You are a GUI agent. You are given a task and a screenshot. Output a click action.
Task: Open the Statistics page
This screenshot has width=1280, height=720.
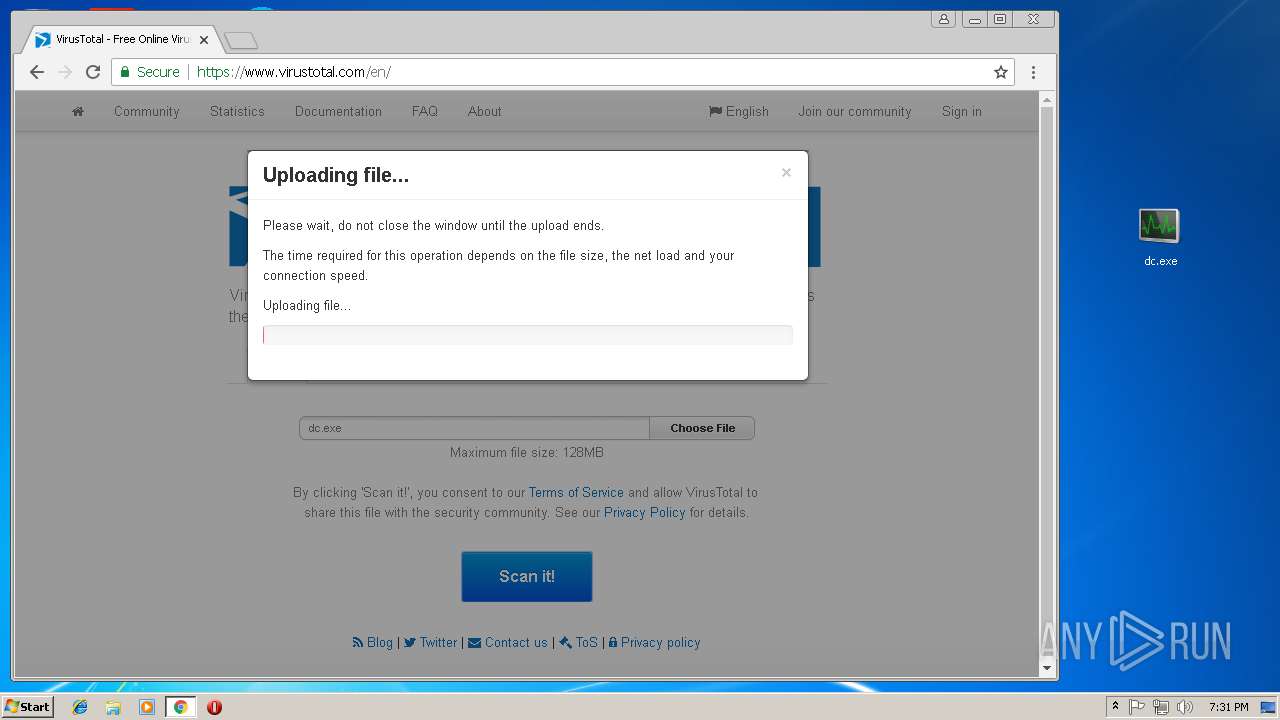pyautogui.click(x=237, y=111)
